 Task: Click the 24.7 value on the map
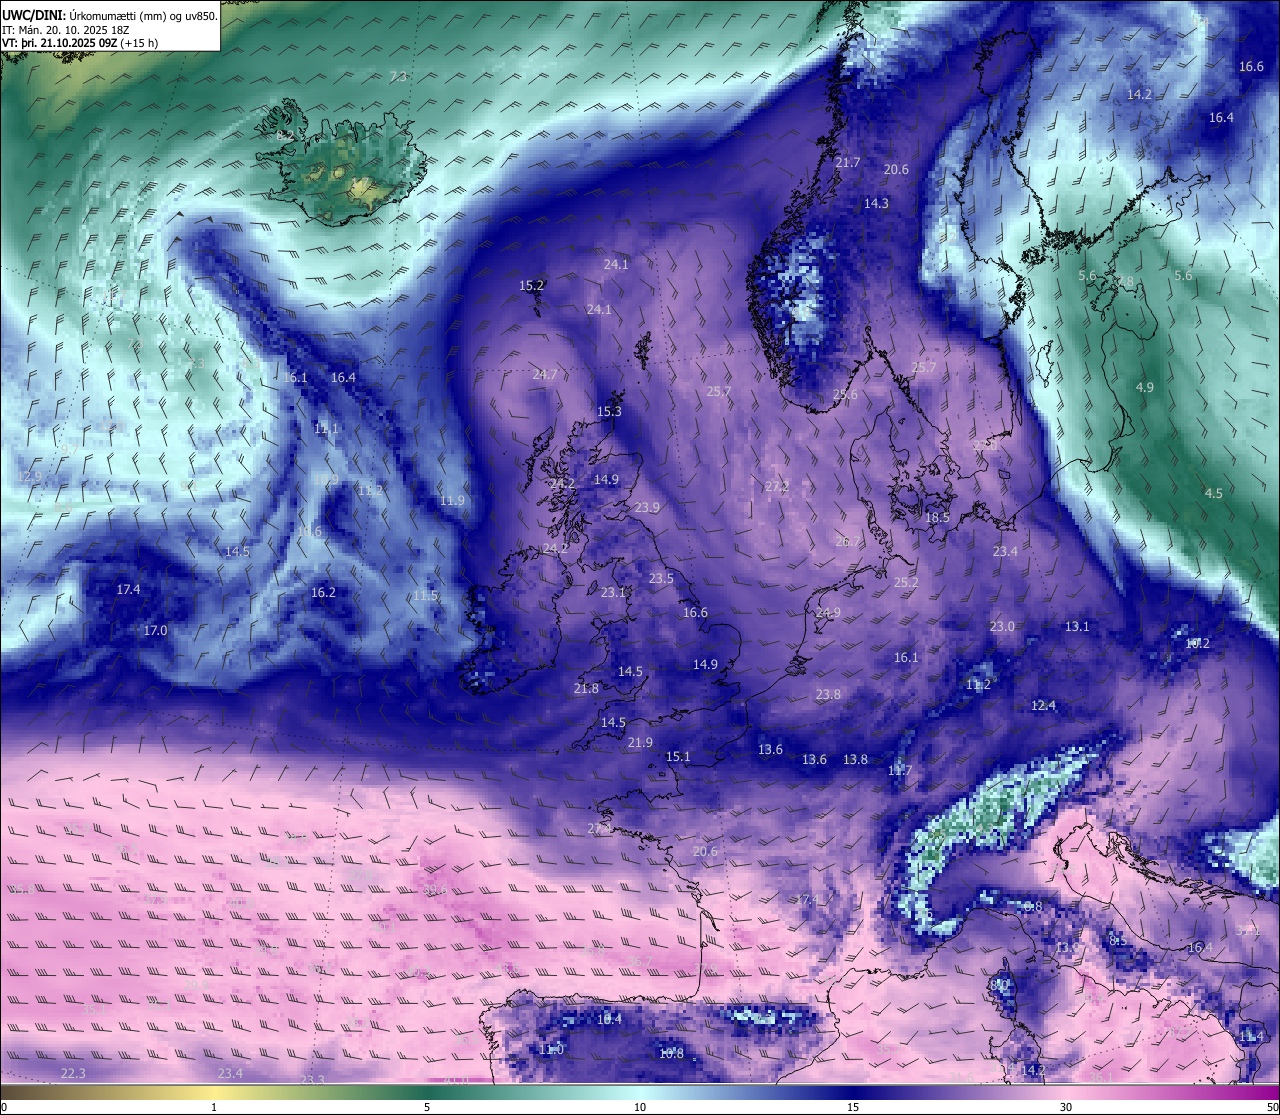click(x=544, y=374)
